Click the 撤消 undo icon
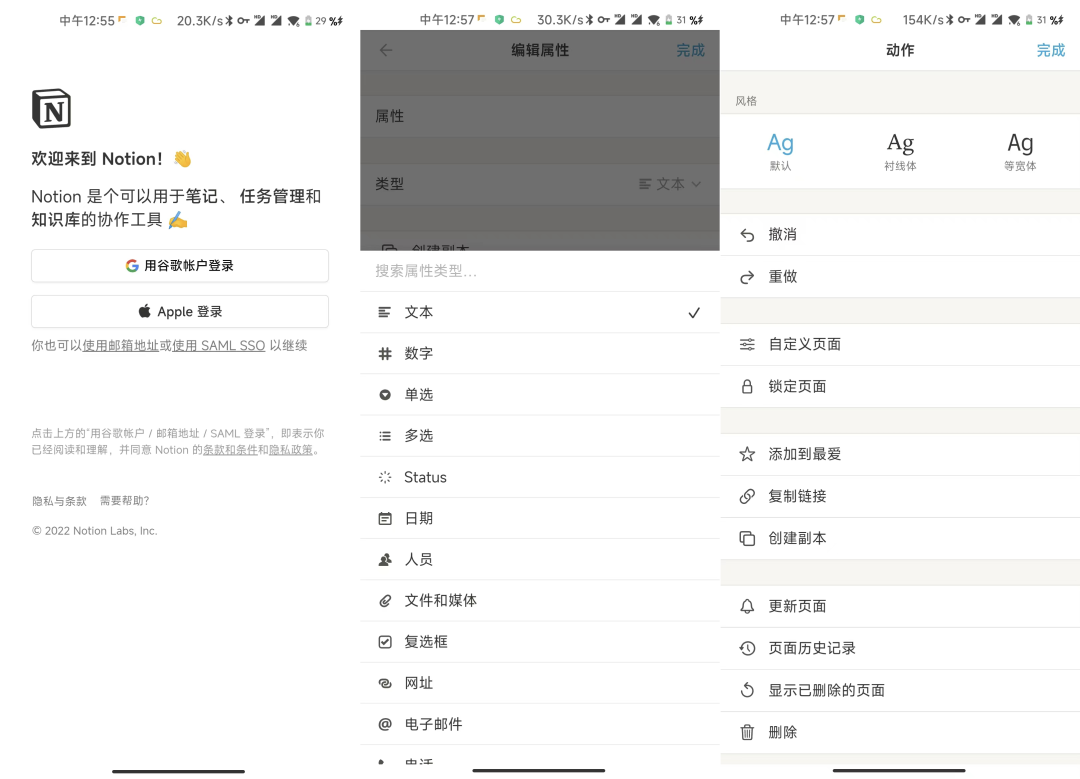The height and width of the screenshot is (779, 1080). point(747,236)
